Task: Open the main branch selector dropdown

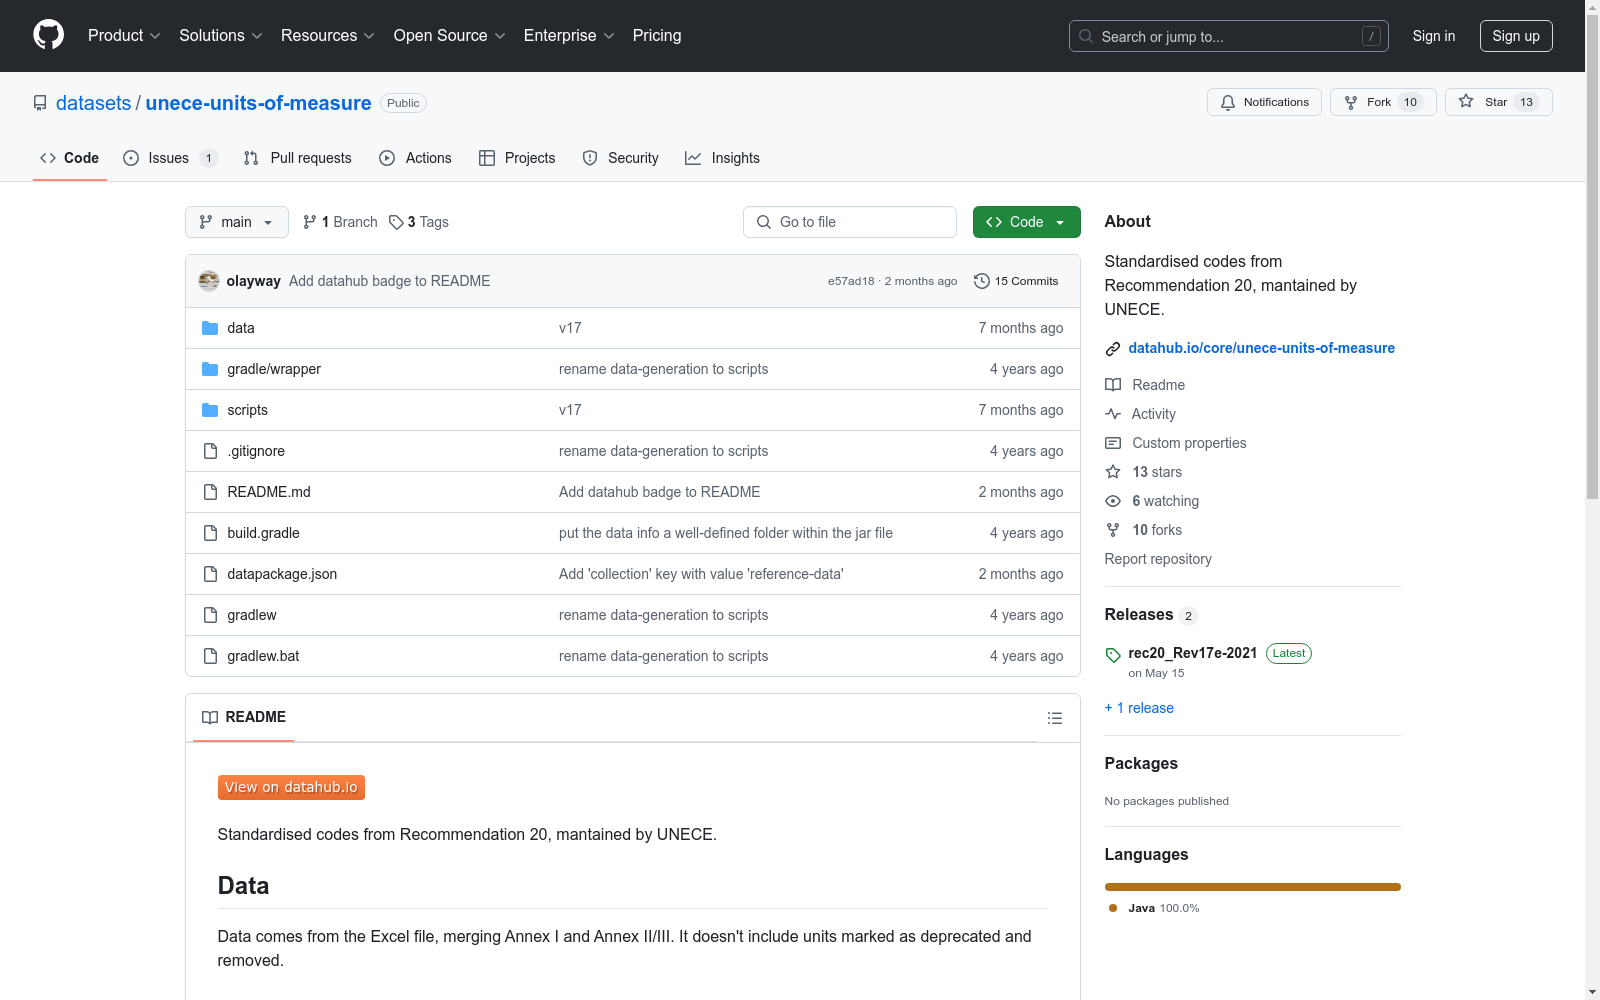Action: tap(237, 222)
